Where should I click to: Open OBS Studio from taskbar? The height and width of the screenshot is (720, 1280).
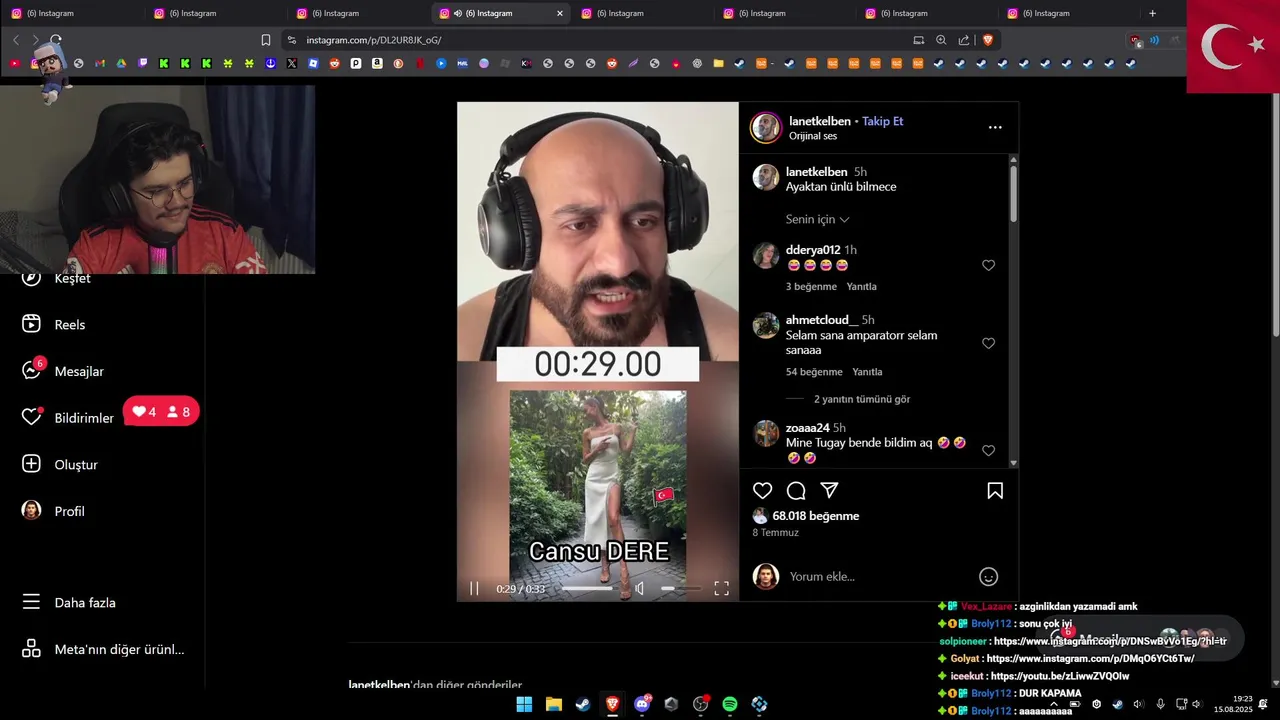[x=701, y=704]
